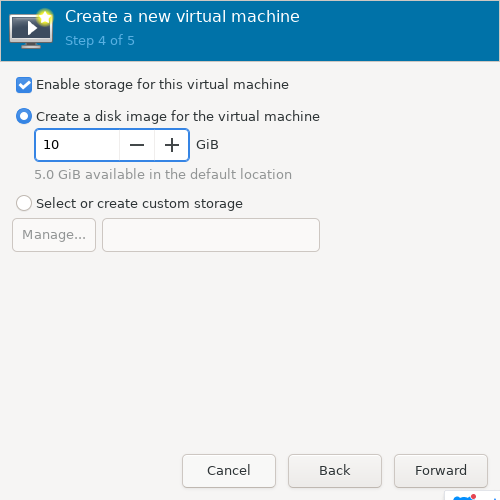This screenshot has height=500, width=500.
Task: Click the disk size field showing 10
Action: click(77, 145)
